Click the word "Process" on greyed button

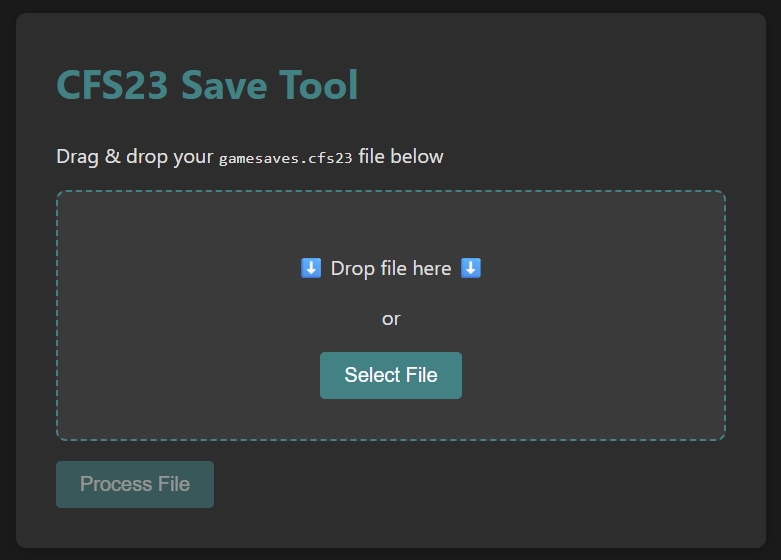116,484
